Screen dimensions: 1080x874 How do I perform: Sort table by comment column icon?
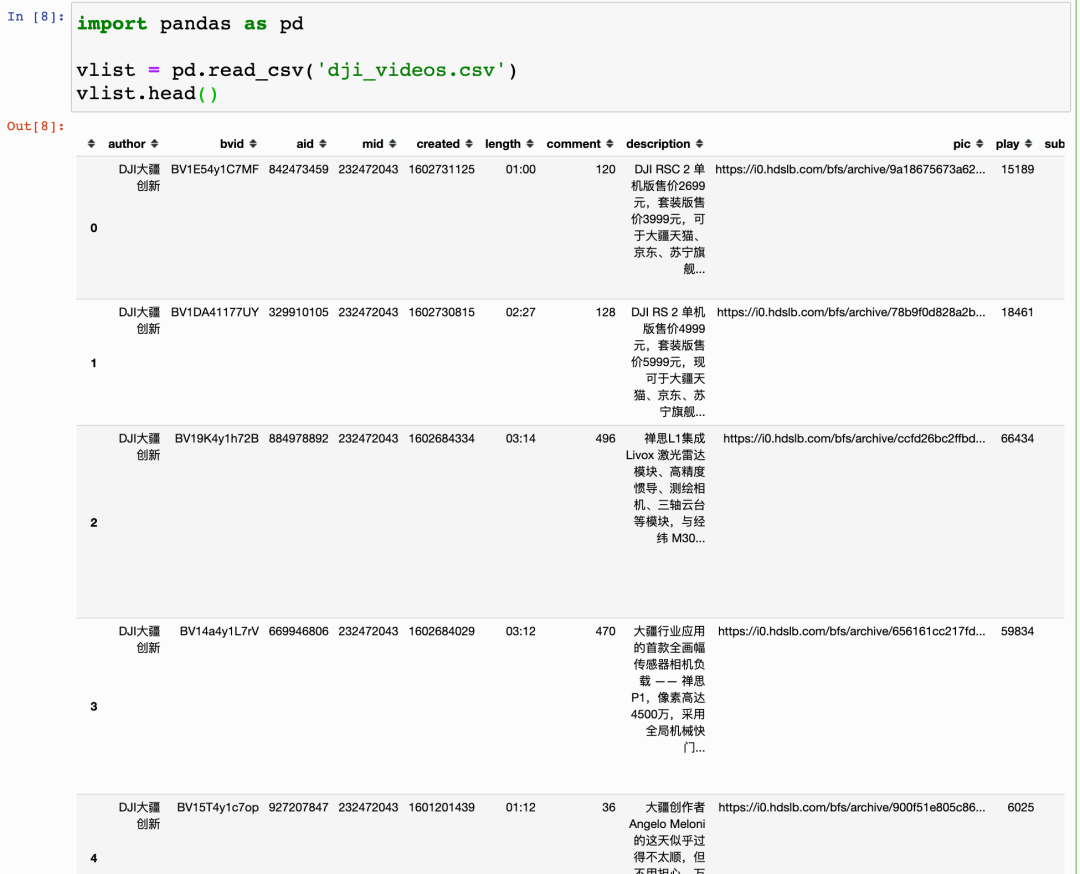(610, 144)
